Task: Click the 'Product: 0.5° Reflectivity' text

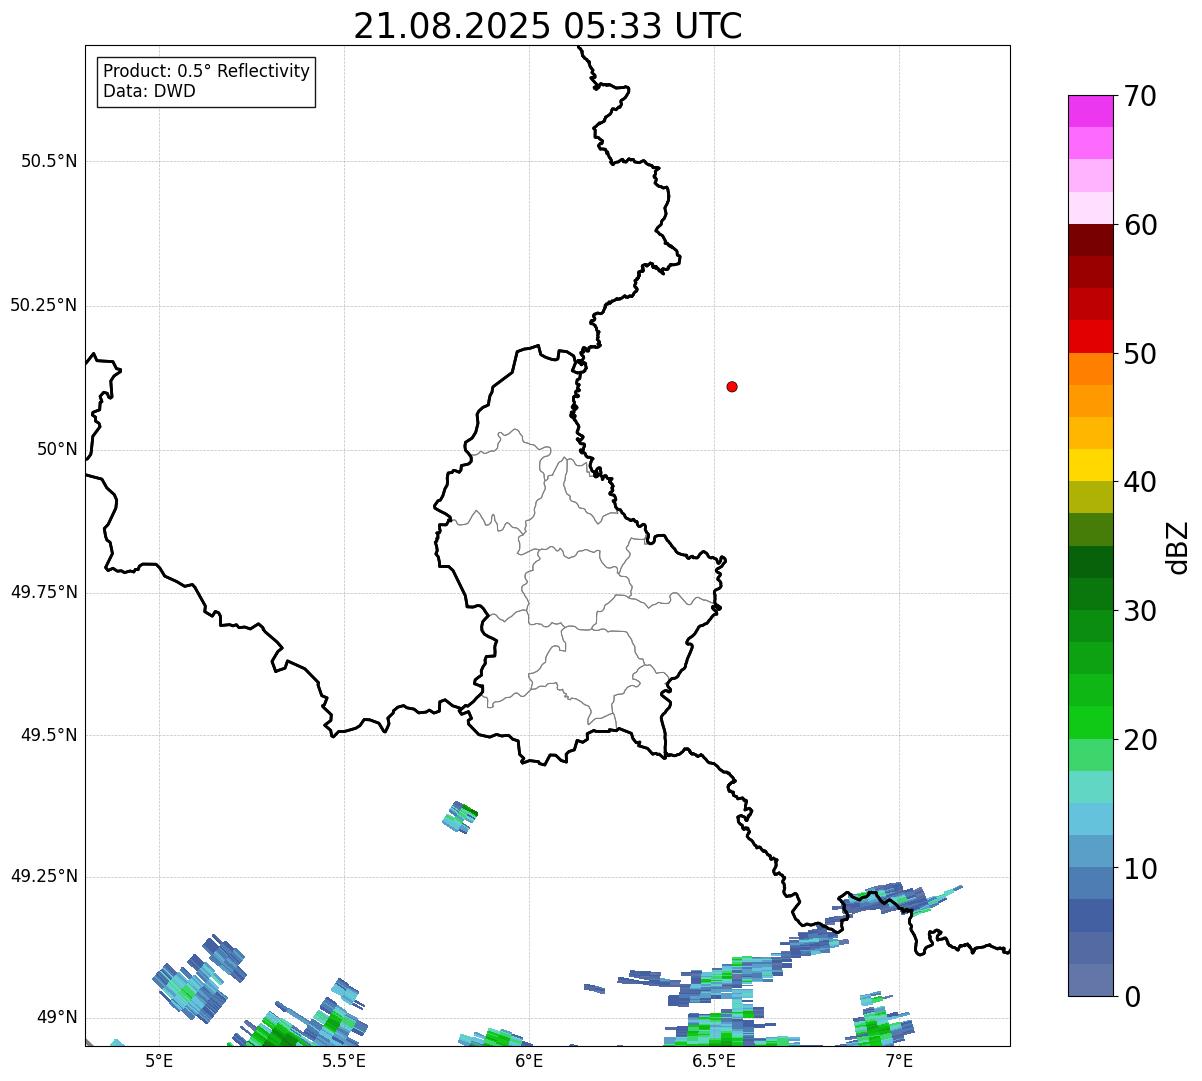Action: click(206, 72)
